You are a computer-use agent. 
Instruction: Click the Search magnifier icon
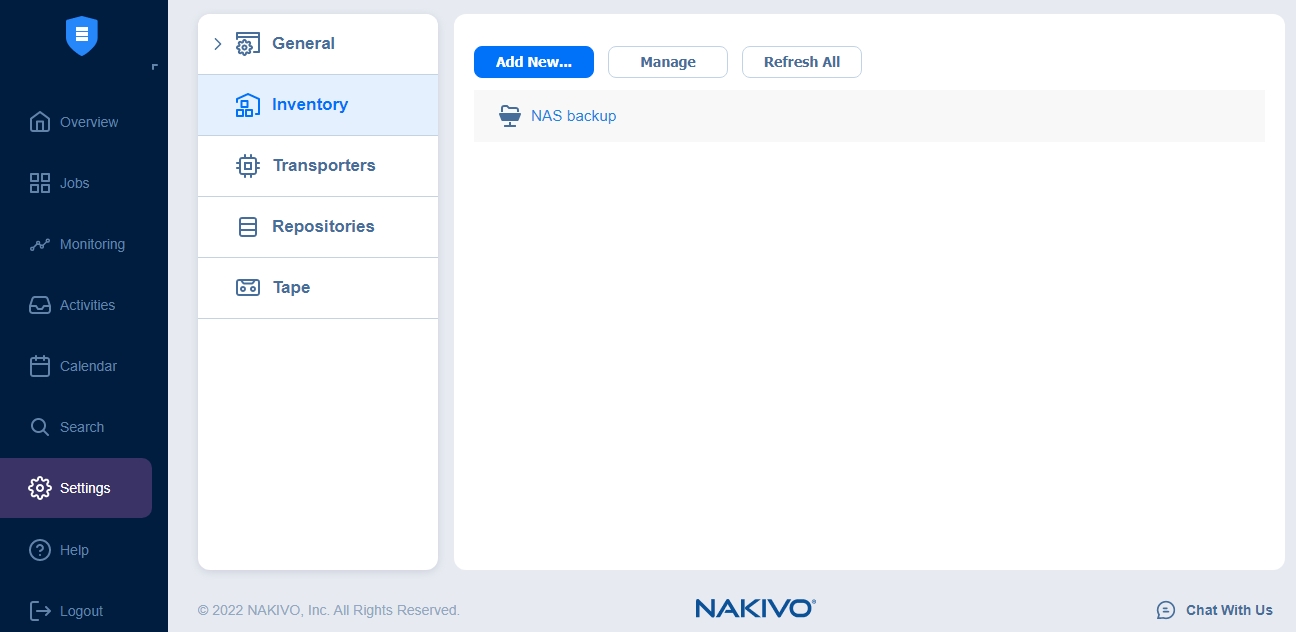pos(40,427)
